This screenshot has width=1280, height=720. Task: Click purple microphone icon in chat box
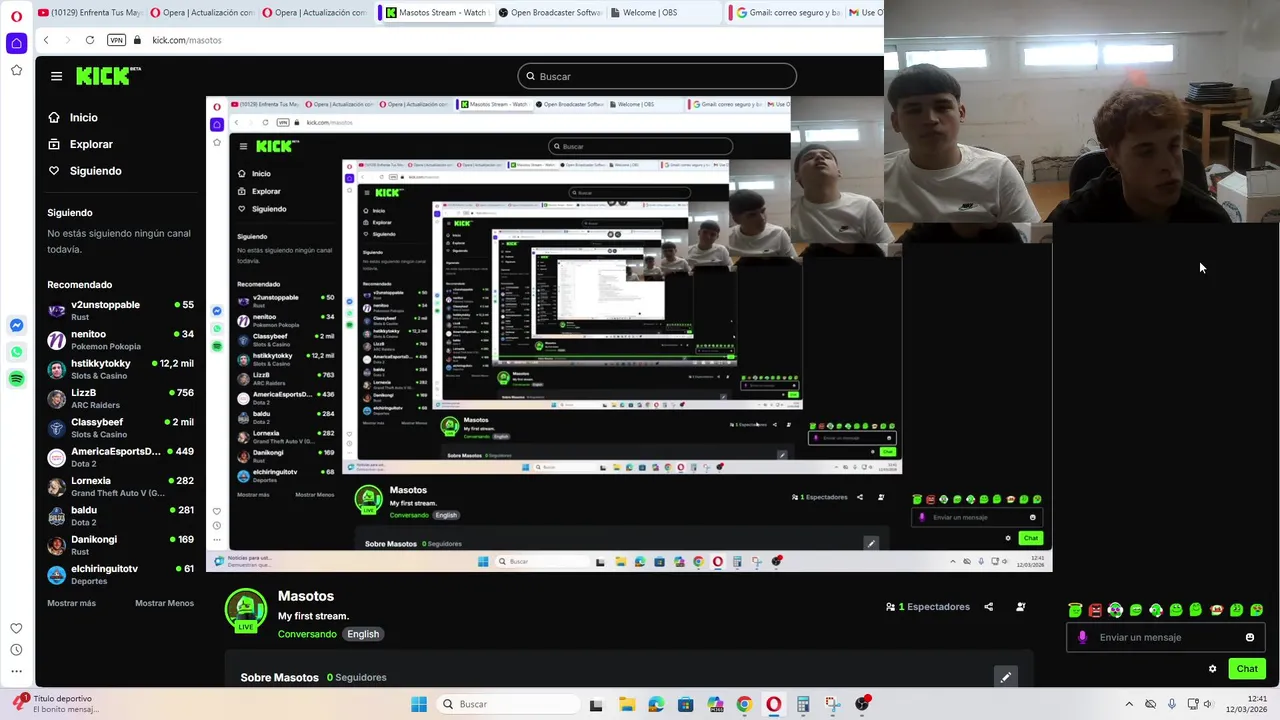pos(1082,637)
